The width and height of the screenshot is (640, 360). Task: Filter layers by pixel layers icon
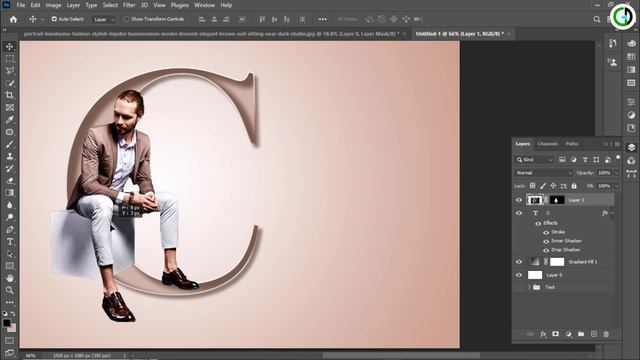point(562,160)
